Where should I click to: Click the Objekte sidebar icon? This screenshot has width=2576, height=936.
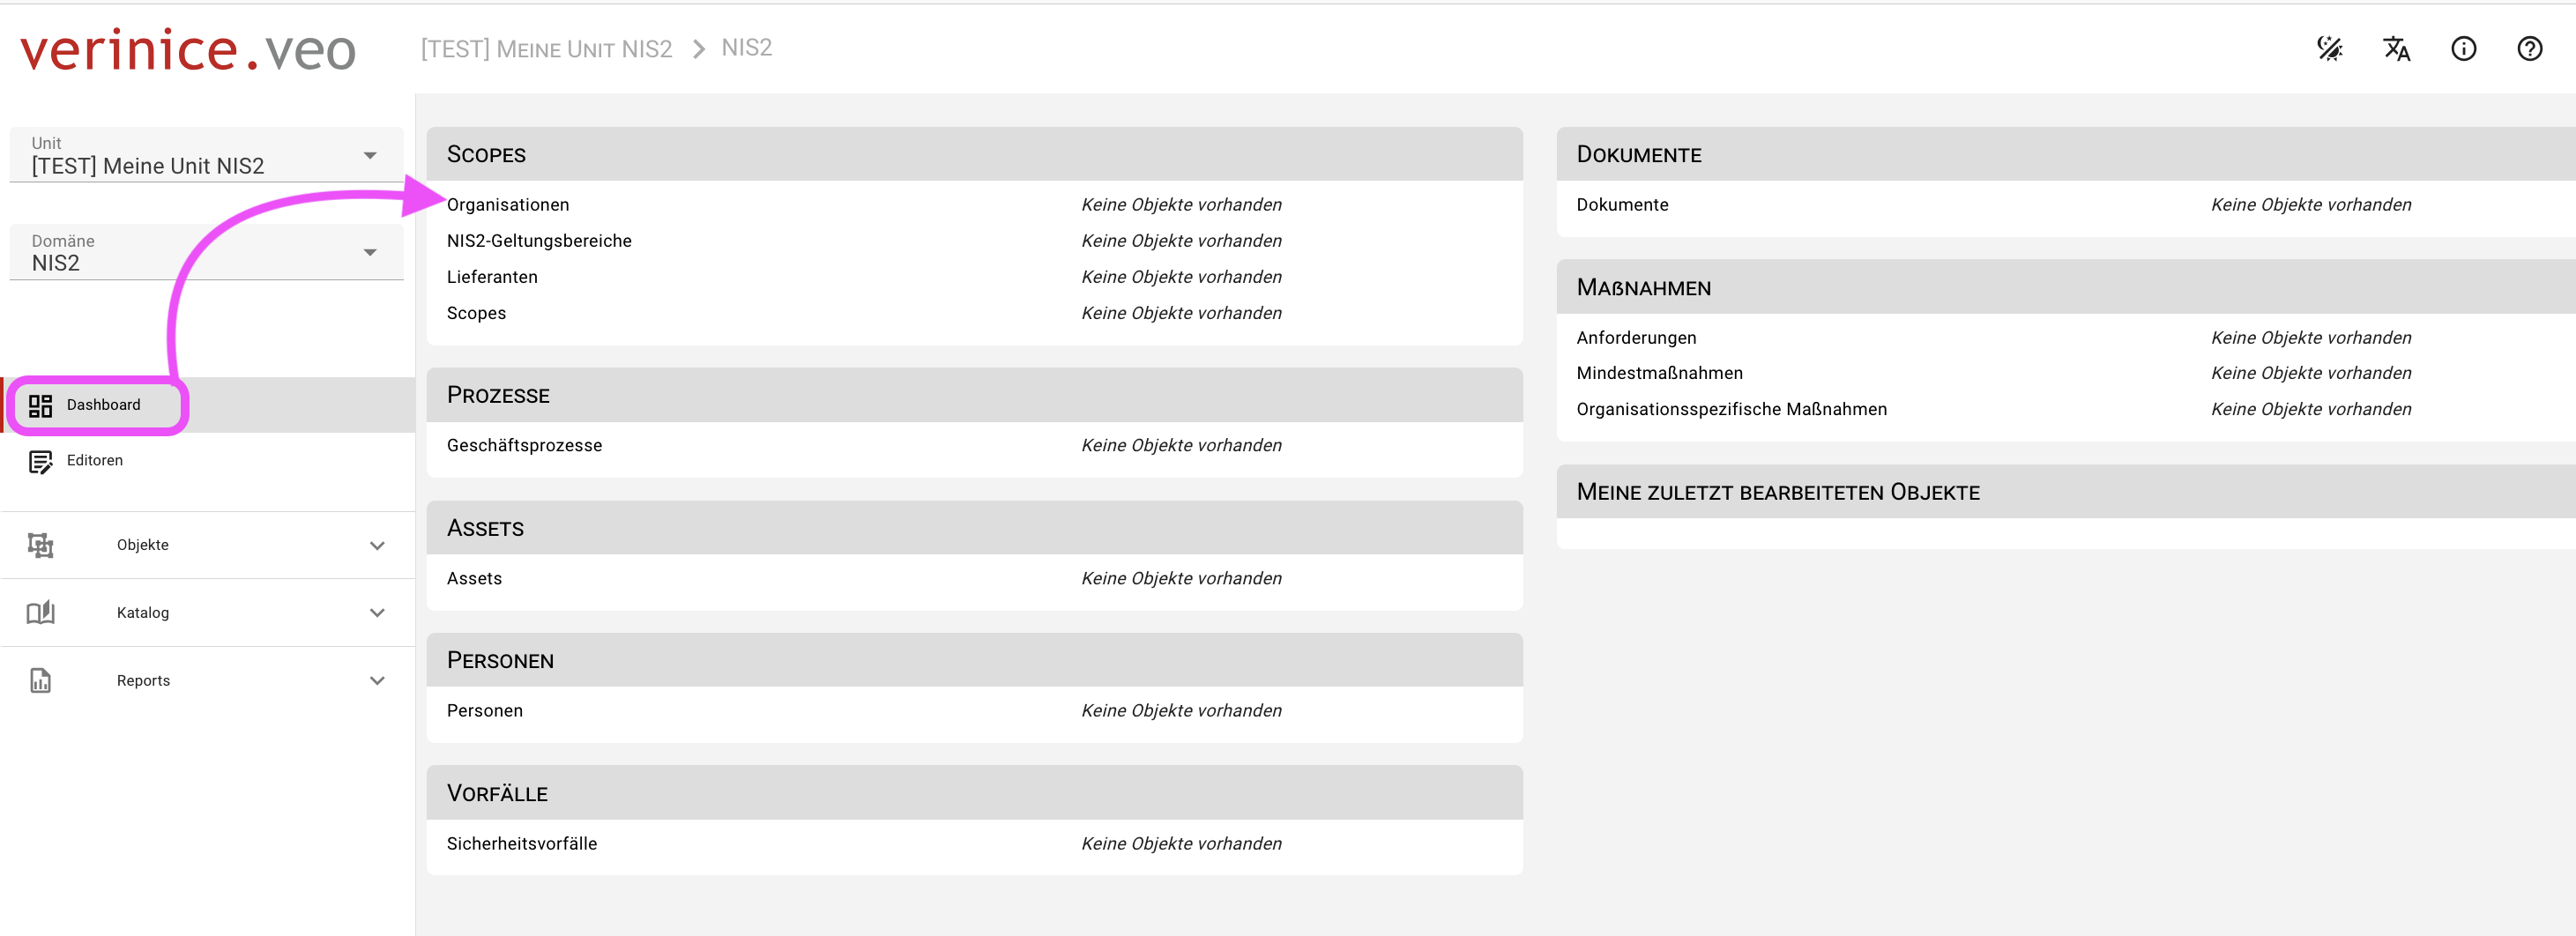40,545
